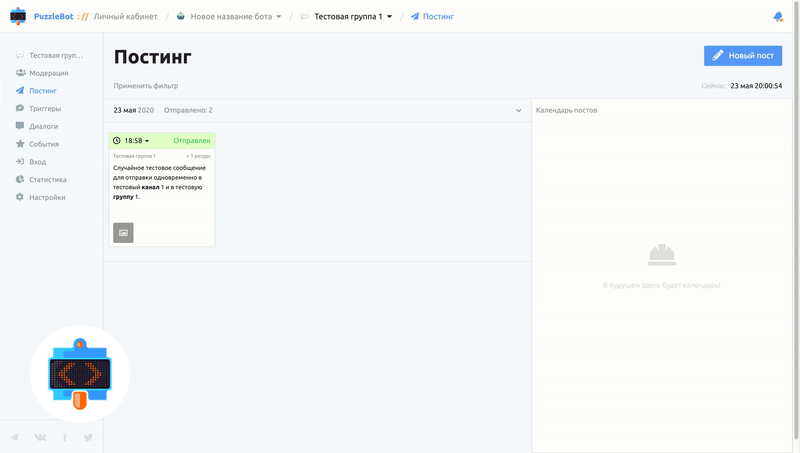Click the Отправлен status label

tap(192, 140)
